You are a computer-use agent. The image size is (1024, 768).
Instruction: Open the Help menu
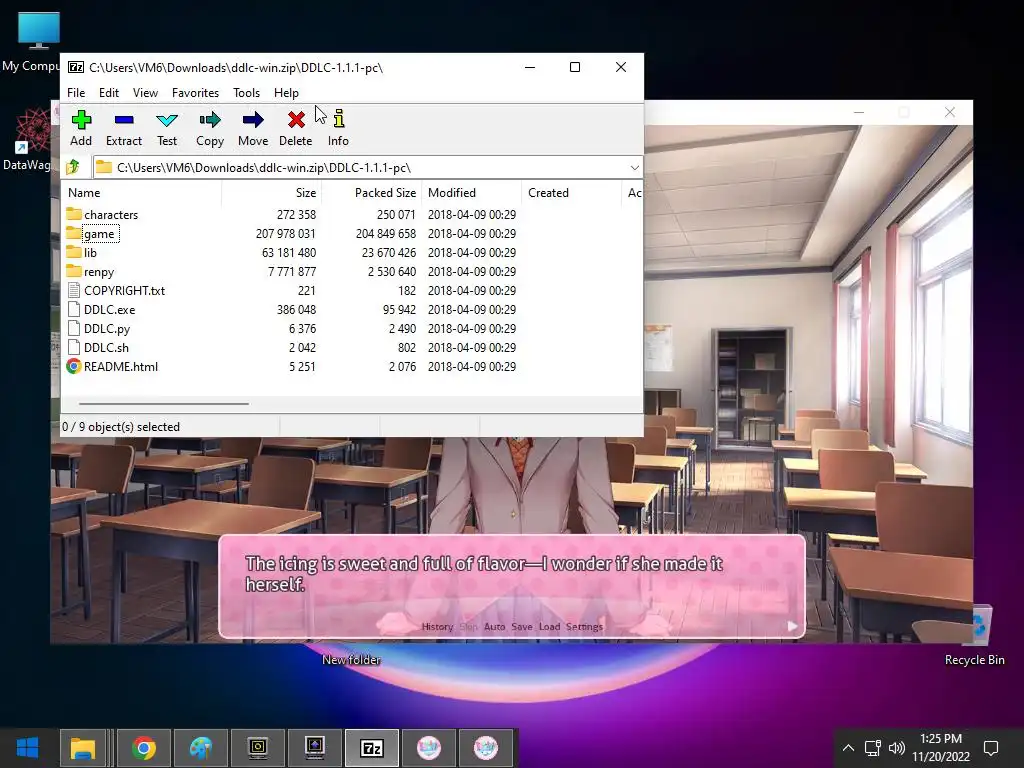pyautogui.click(x=286, y=93)
